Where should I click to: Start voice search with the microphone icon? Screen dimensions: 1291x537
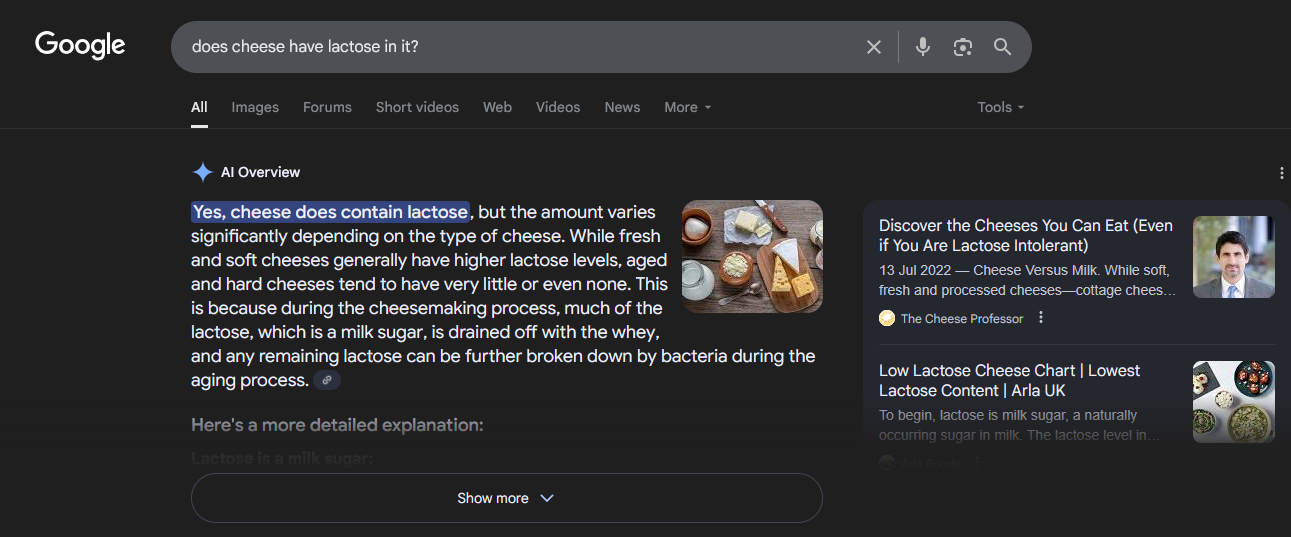click(923, 47)
